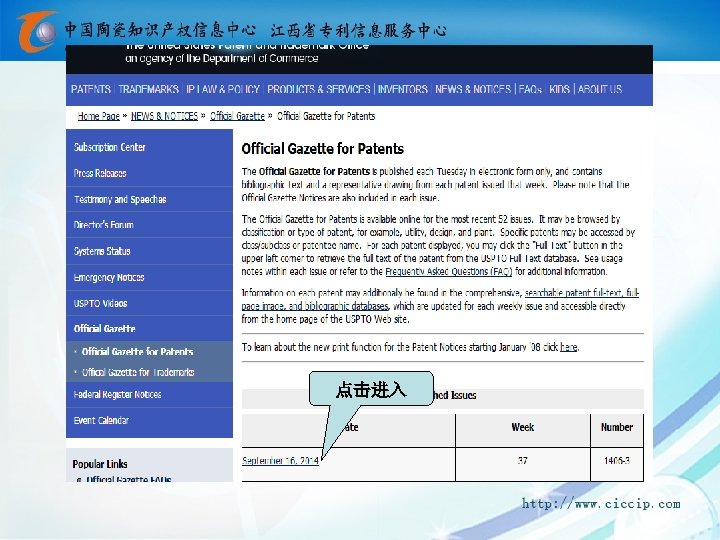Open the TRADEMARKS navigation item
720x540 pixels.
click(148, 89)
